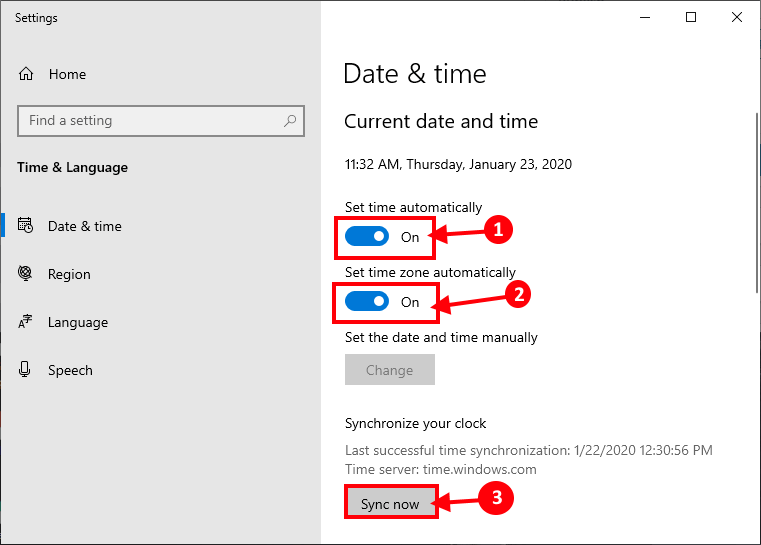Open the Region settings
761x545 pixels.
(x=69, y=274)
